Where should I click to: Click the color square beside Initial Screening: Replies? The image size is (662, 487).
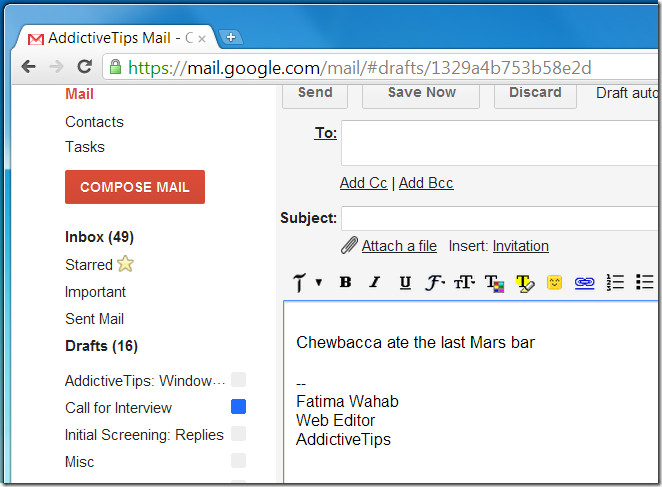[x=238, y=433]
